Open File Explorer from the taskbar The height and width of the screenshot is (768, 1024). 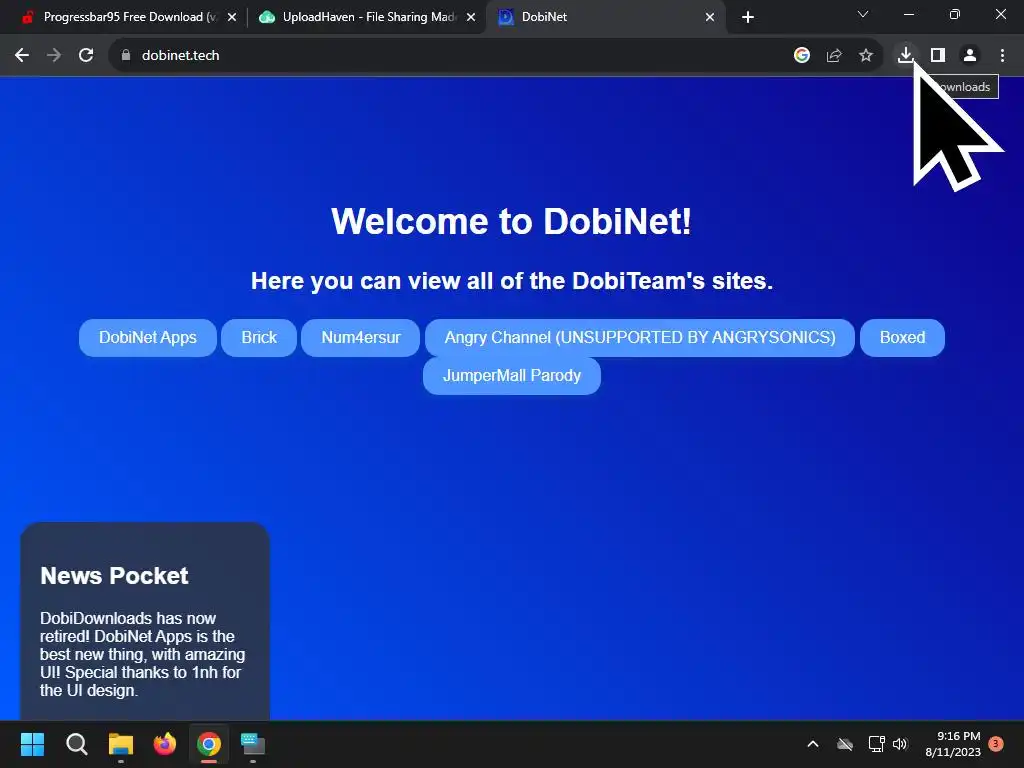(121, 744)
